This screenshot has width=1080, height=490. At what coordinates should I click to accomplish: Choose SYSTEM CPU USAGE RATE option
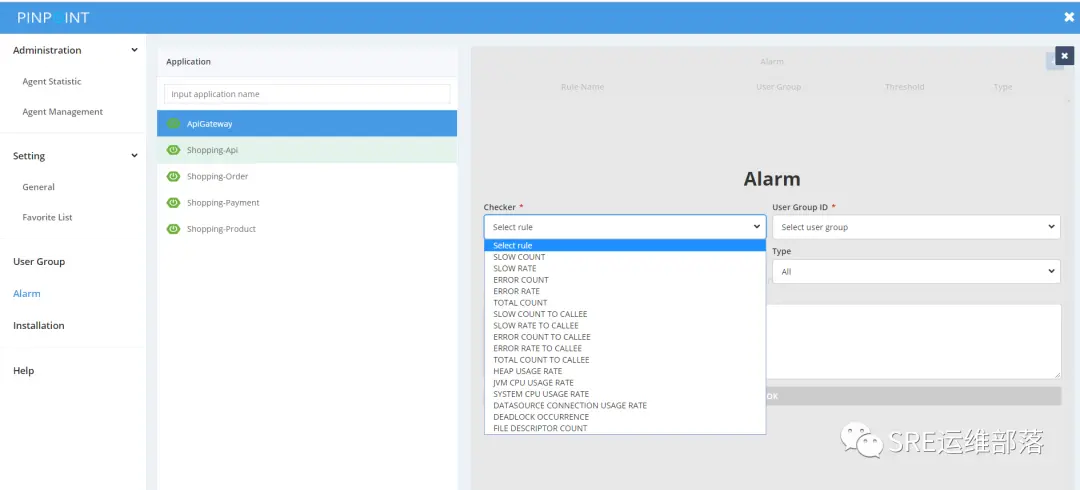point(625,394)
